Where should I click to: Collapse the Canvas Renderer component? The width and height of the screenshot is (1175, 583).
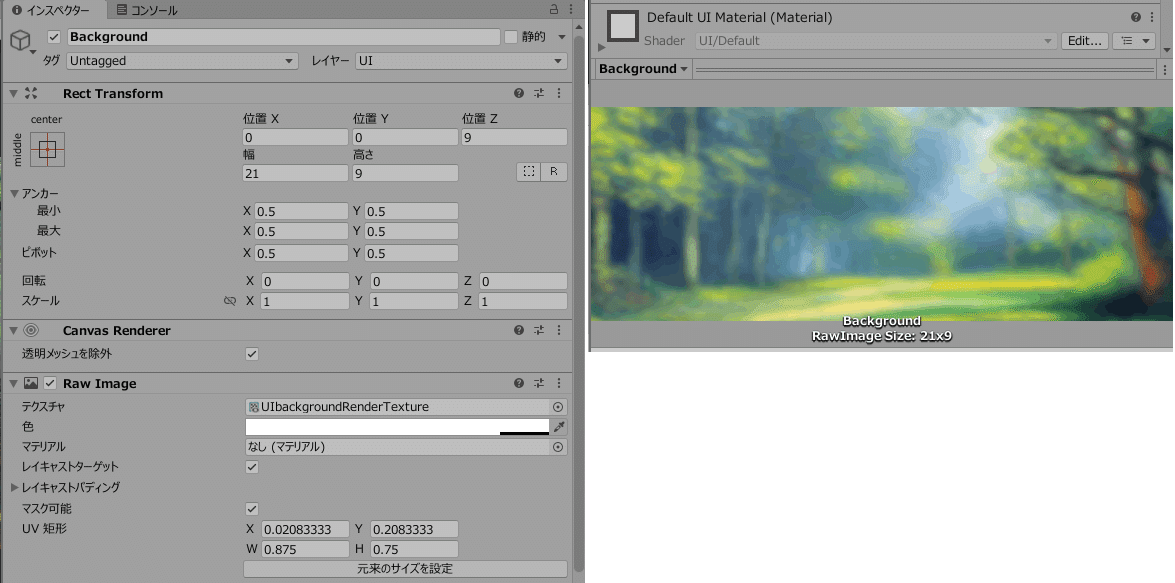[13, 330]
